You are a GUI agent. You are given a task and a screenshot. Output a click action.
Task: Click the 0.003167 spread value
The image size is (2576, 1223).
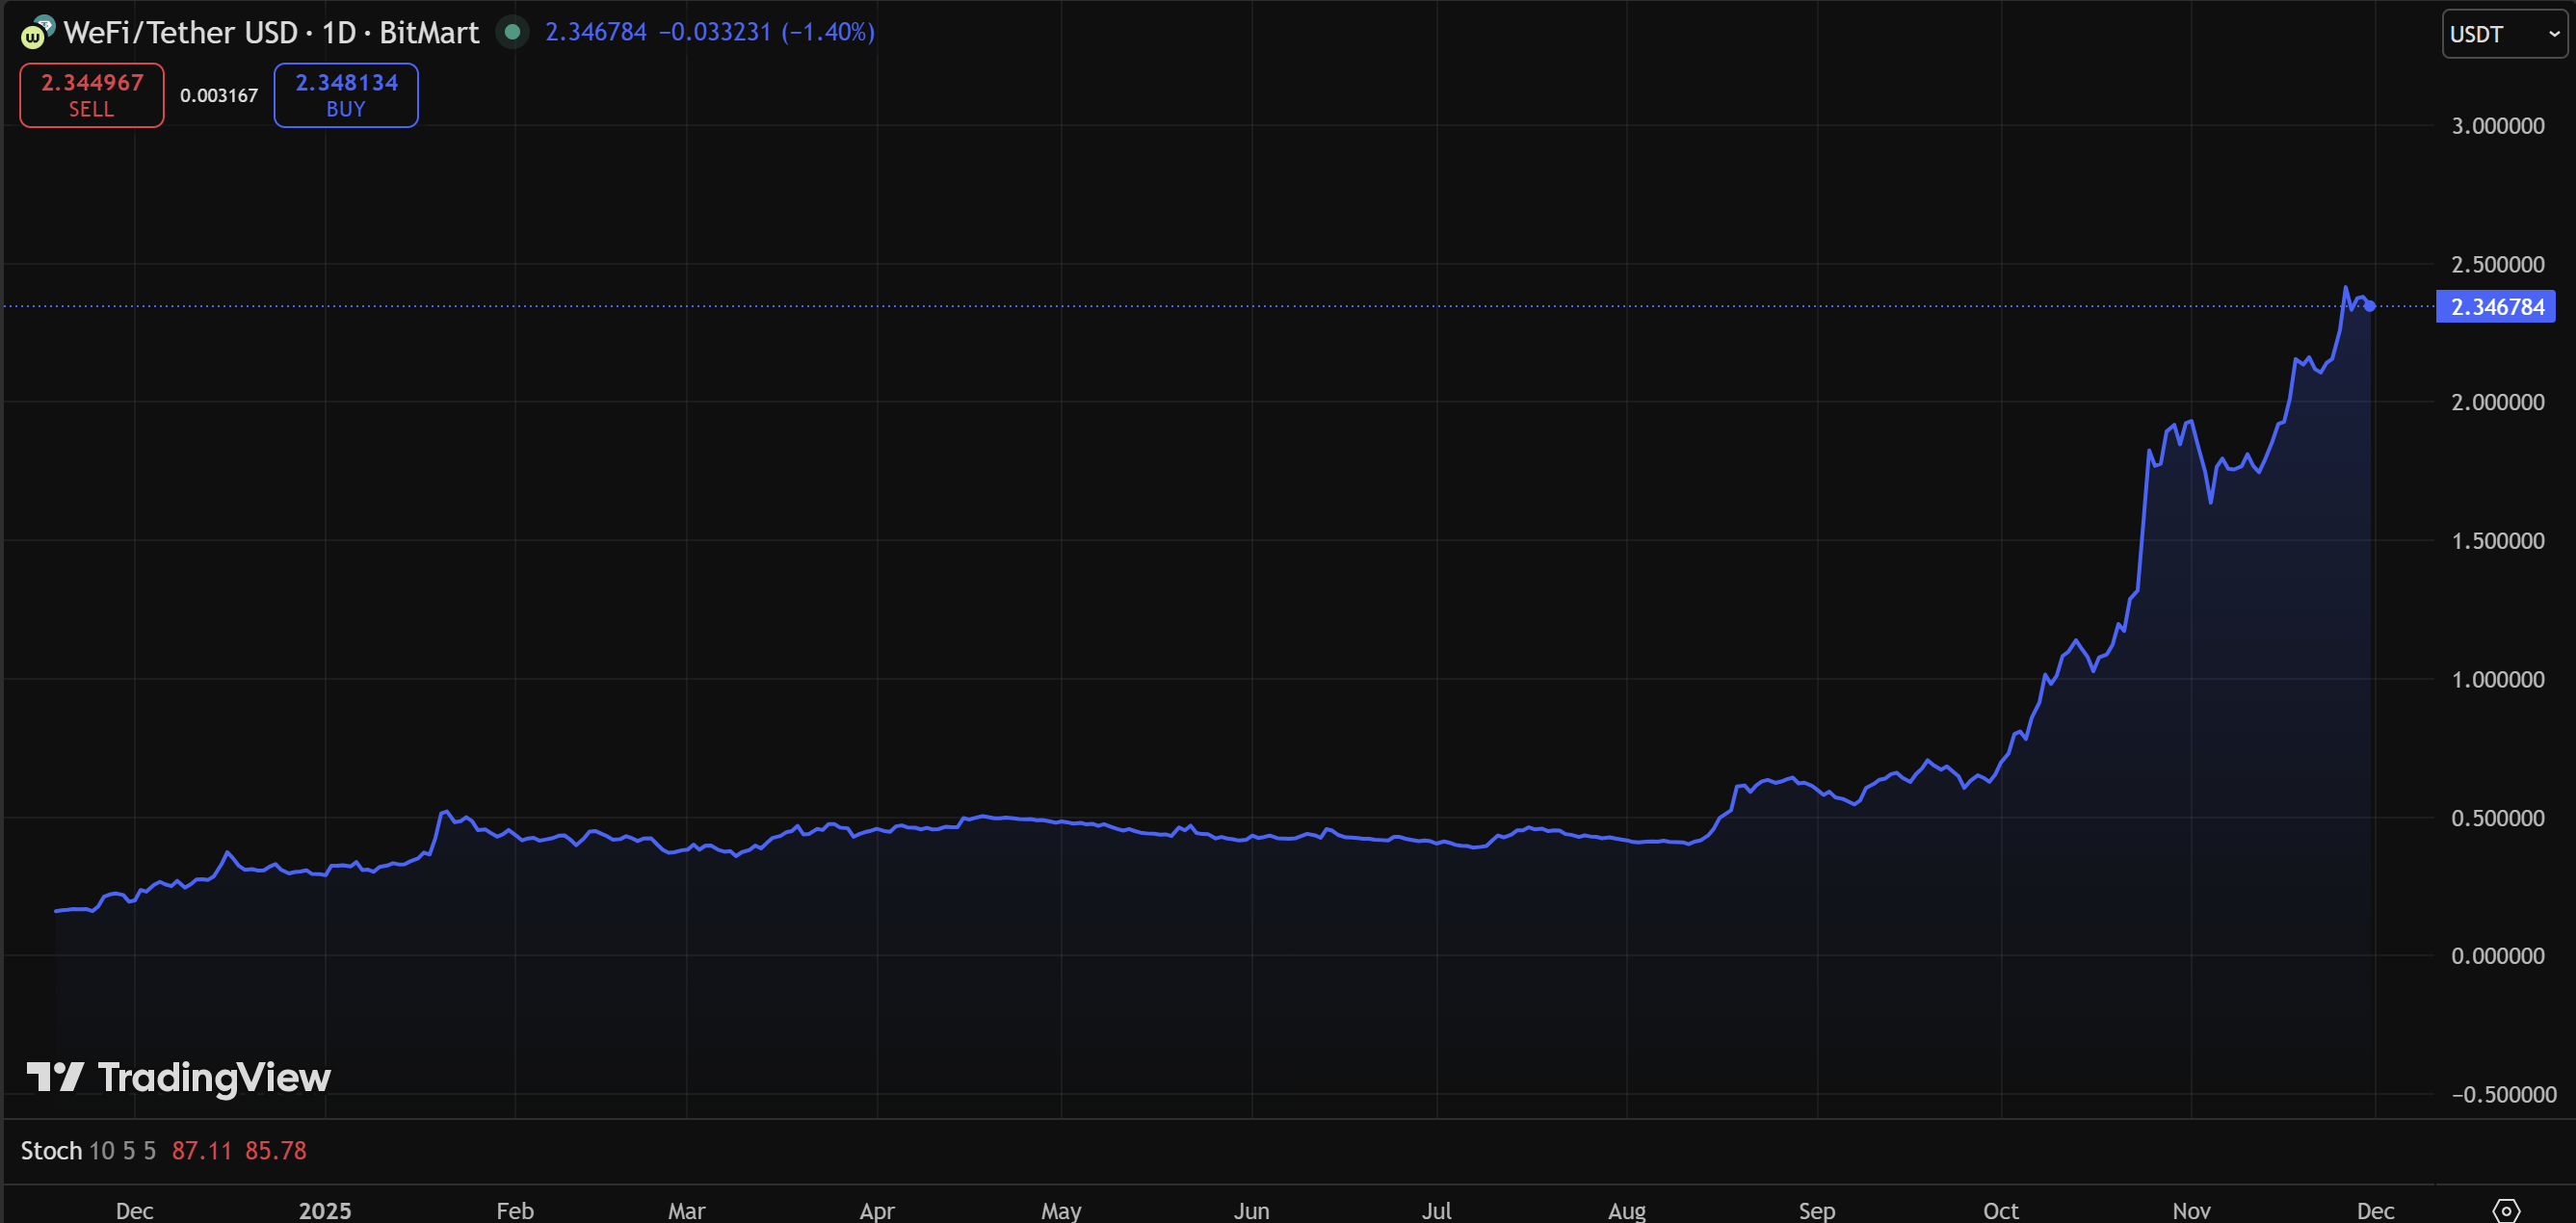click(219, 95)
